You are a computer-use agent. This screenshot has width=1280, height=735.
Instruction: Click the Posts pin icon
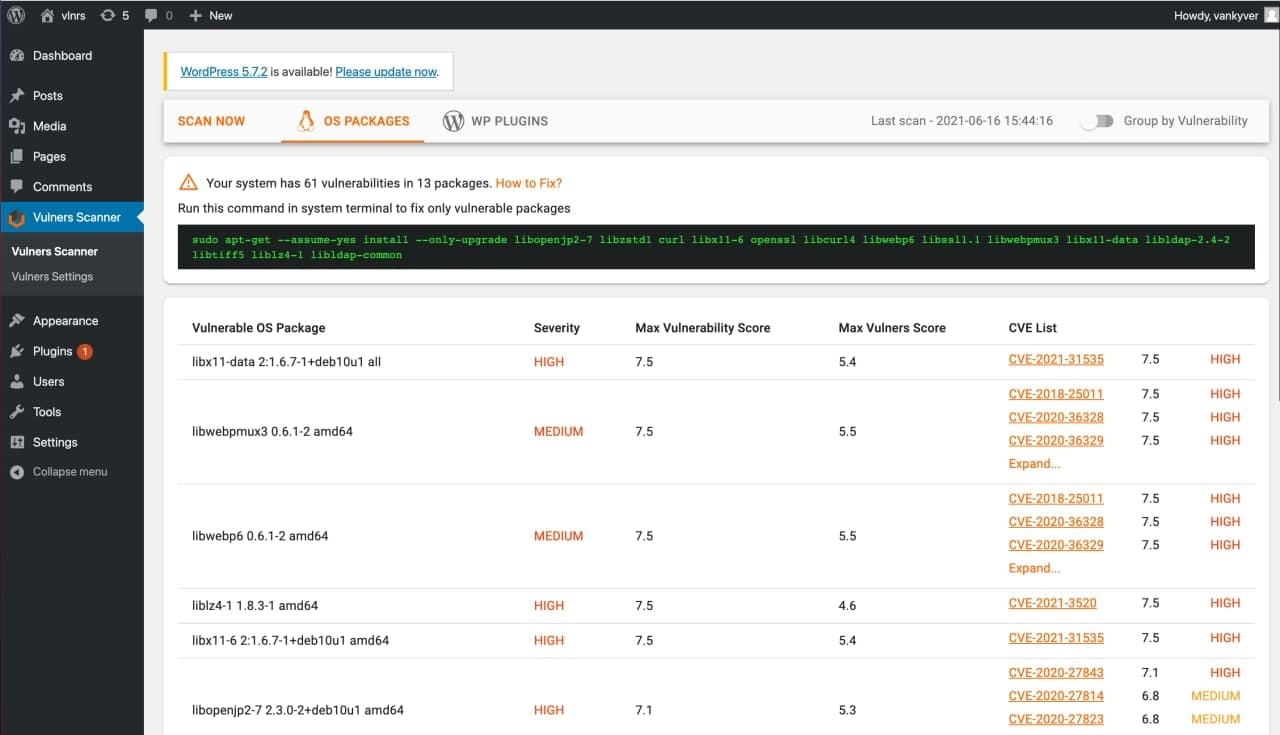point(17,96)
